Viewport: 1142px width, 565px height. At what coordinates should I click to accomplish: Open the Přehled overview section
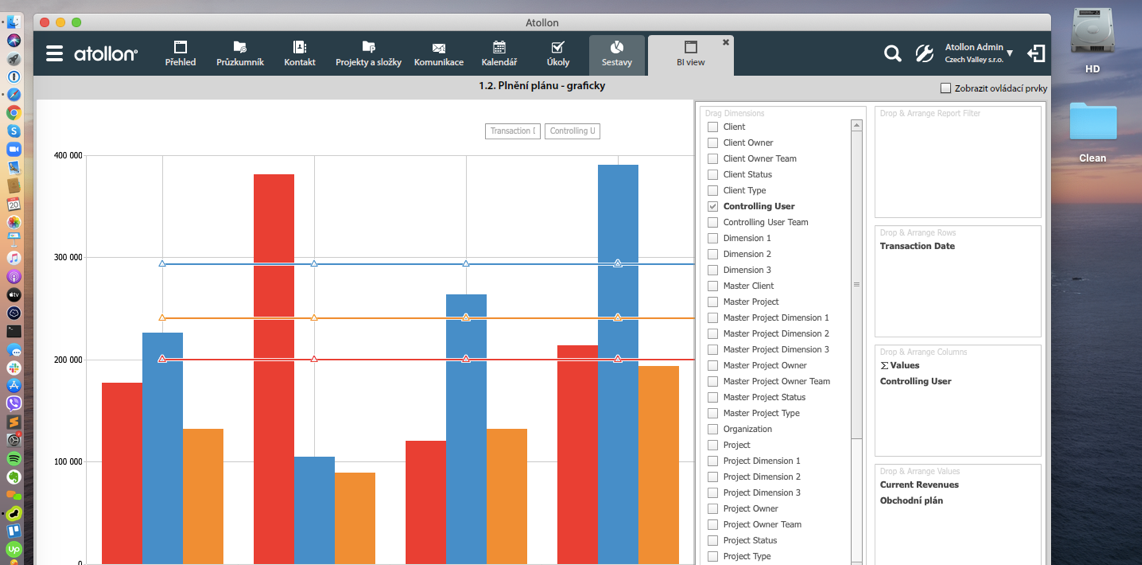point(180,54)
